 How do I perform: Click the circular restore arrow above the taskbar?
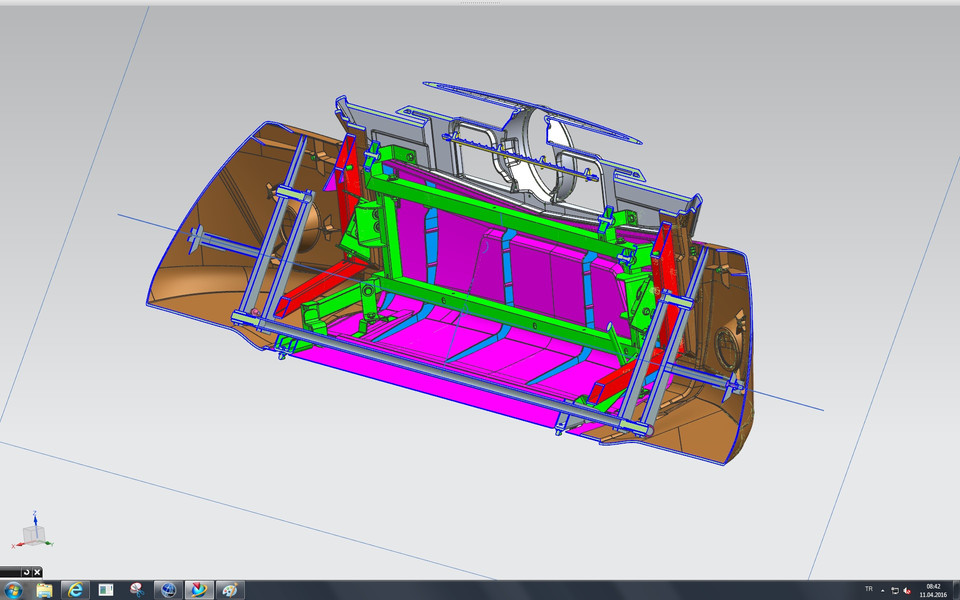pos(27,572)
